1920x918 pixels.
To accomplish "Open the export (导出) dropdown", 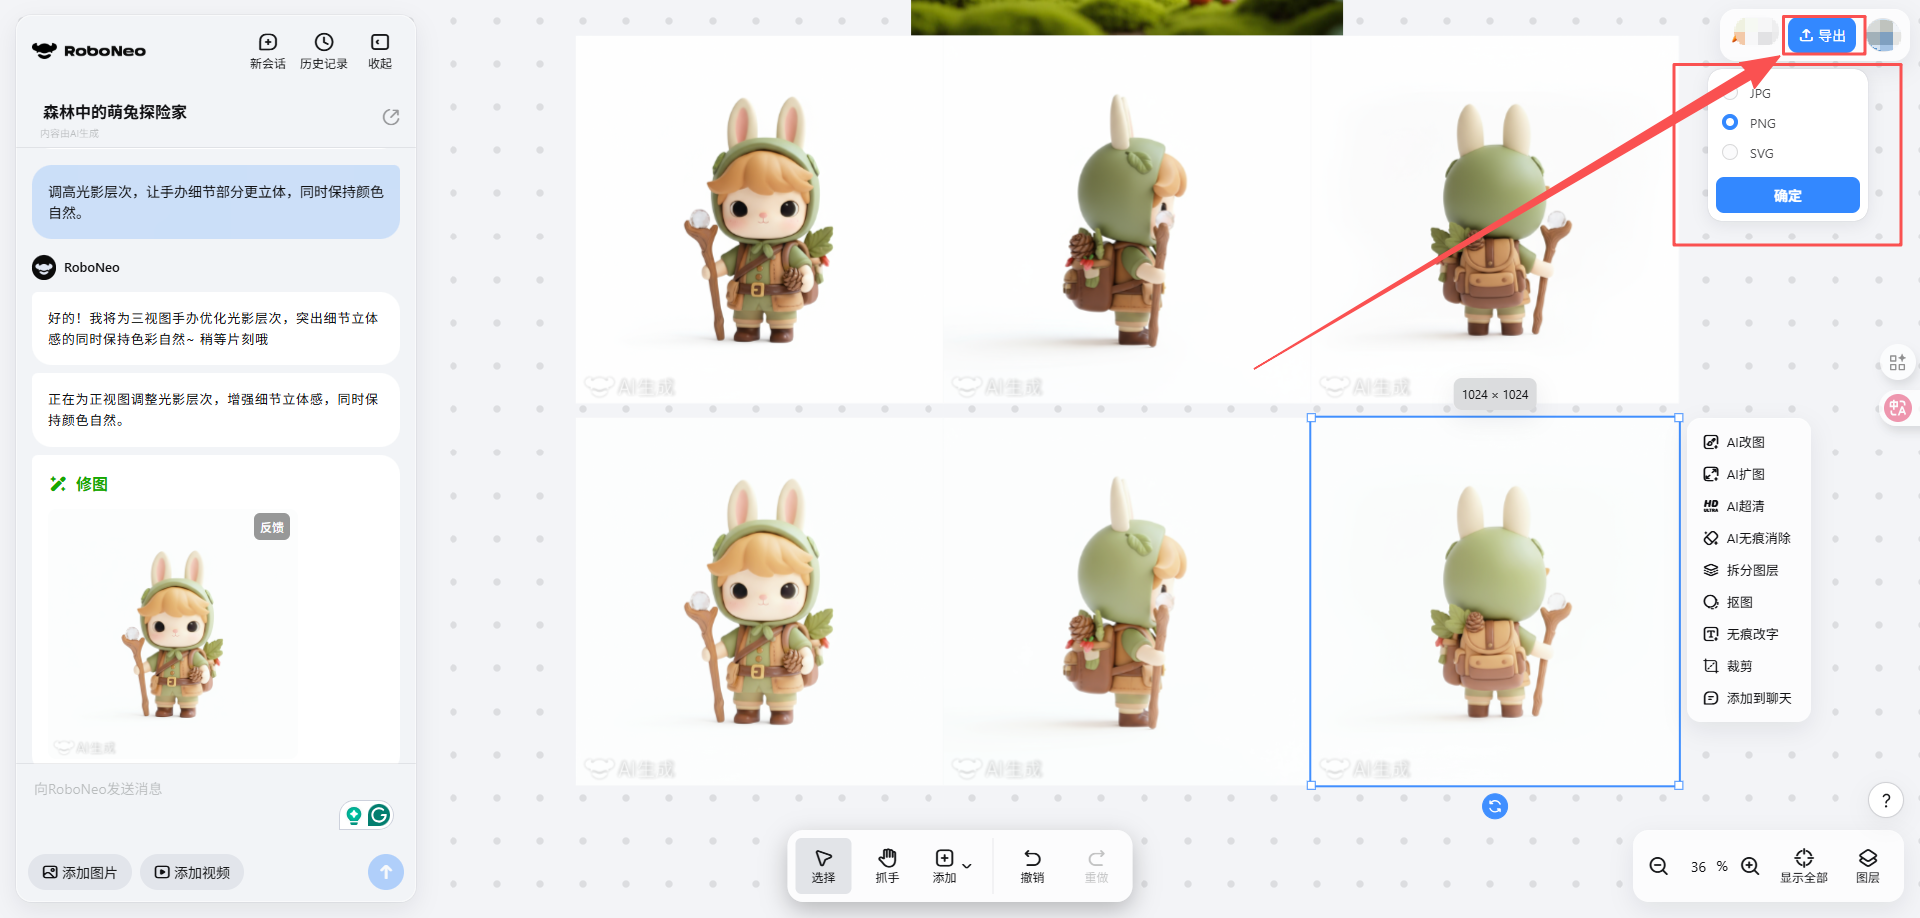I will [x=1822, y=36].
